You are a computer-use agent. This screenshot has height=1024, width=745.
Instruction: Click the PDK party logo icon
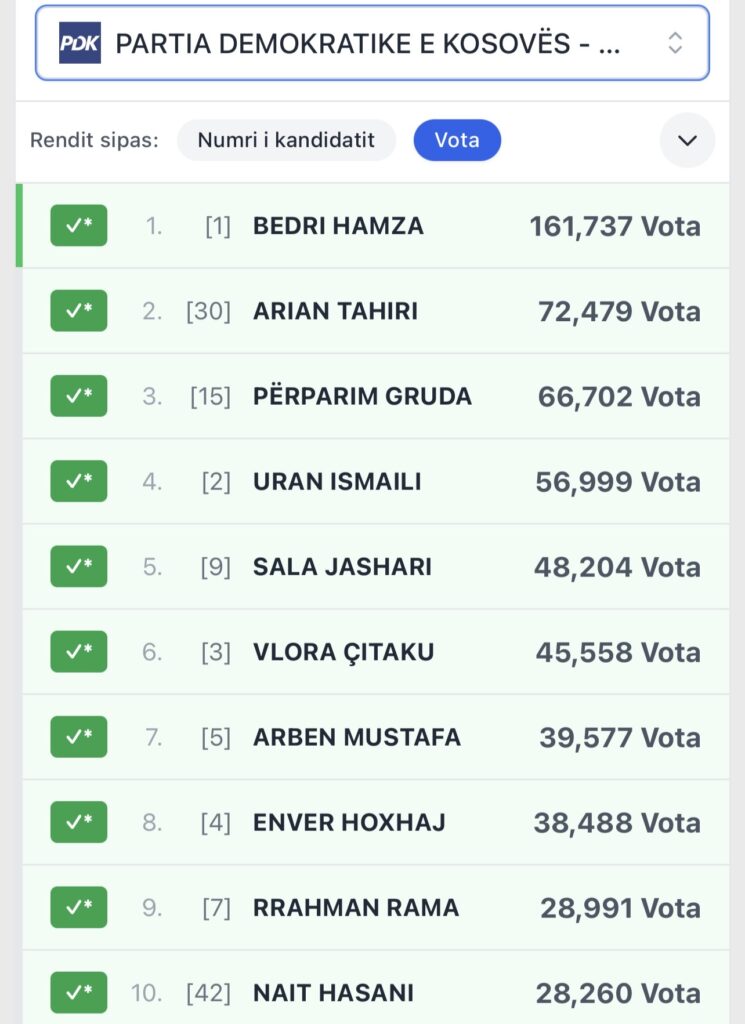coord(80,43)
